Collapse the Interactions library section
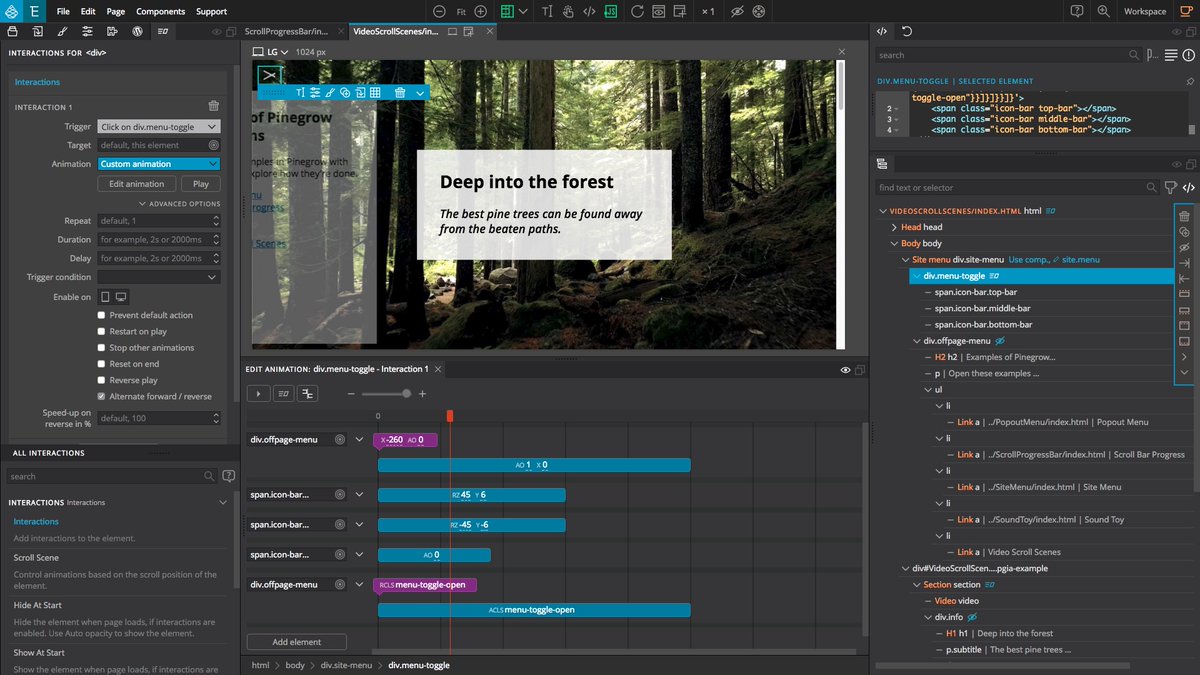 coord(222,502)
